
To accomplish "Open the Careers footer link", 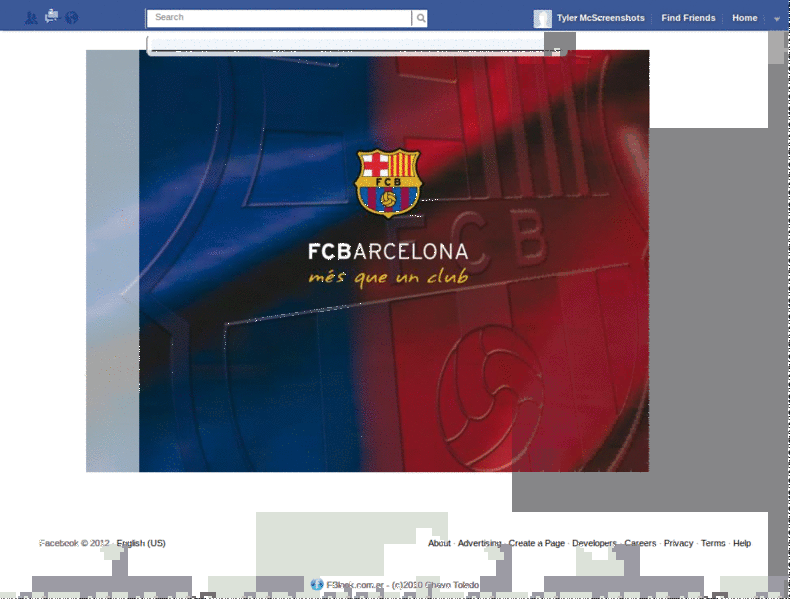I will pyautogui.click(x=640, y=543).
